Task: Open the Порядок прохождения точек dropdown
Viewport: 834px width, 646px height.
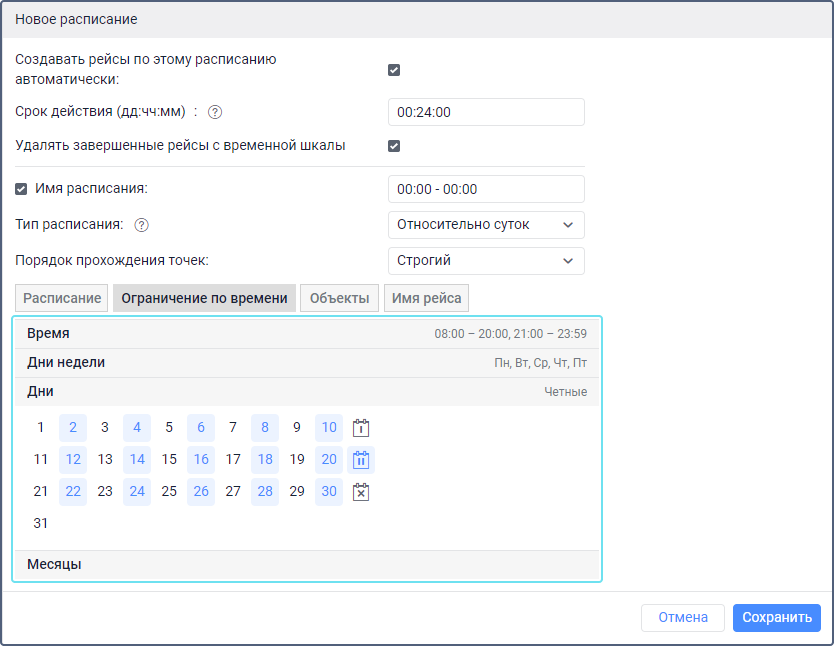Action: coord(485,261)
